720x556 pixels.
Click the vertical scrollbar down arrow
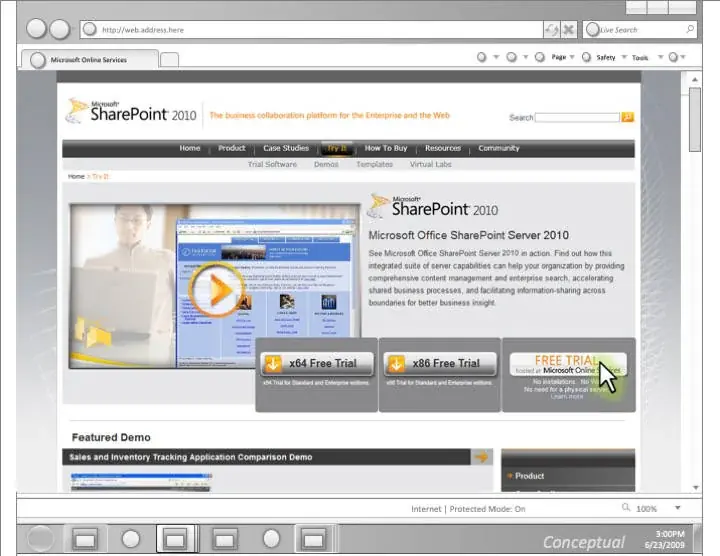click(695, 488)
